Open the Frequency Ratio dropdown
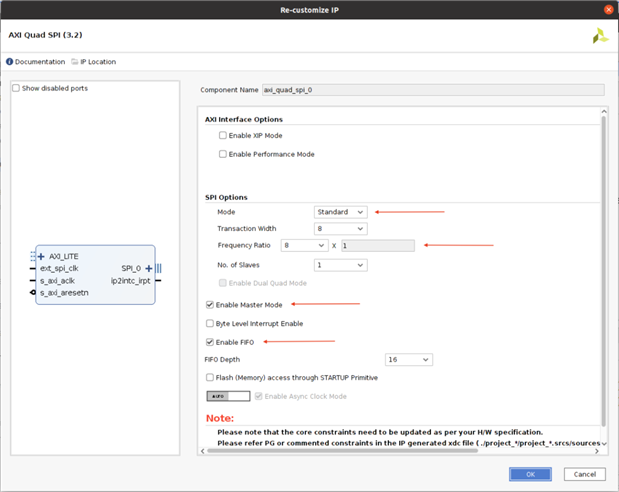Image resolution: width=619 pixels, height=492 pixels. point(305,245)
